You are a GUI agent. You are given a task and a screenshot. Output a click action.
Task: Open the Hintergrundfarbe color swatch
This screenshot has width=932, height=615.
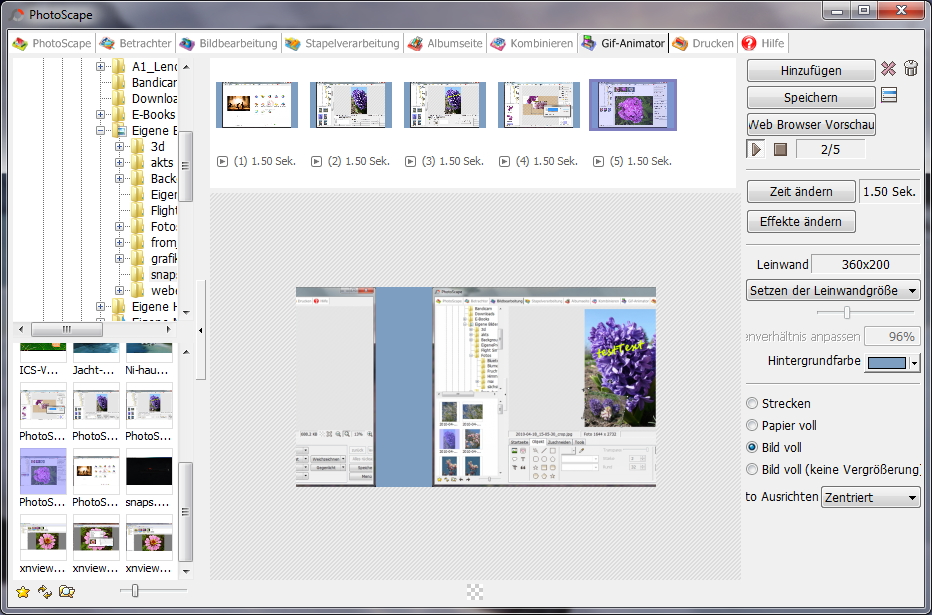(x=886, y=363)
